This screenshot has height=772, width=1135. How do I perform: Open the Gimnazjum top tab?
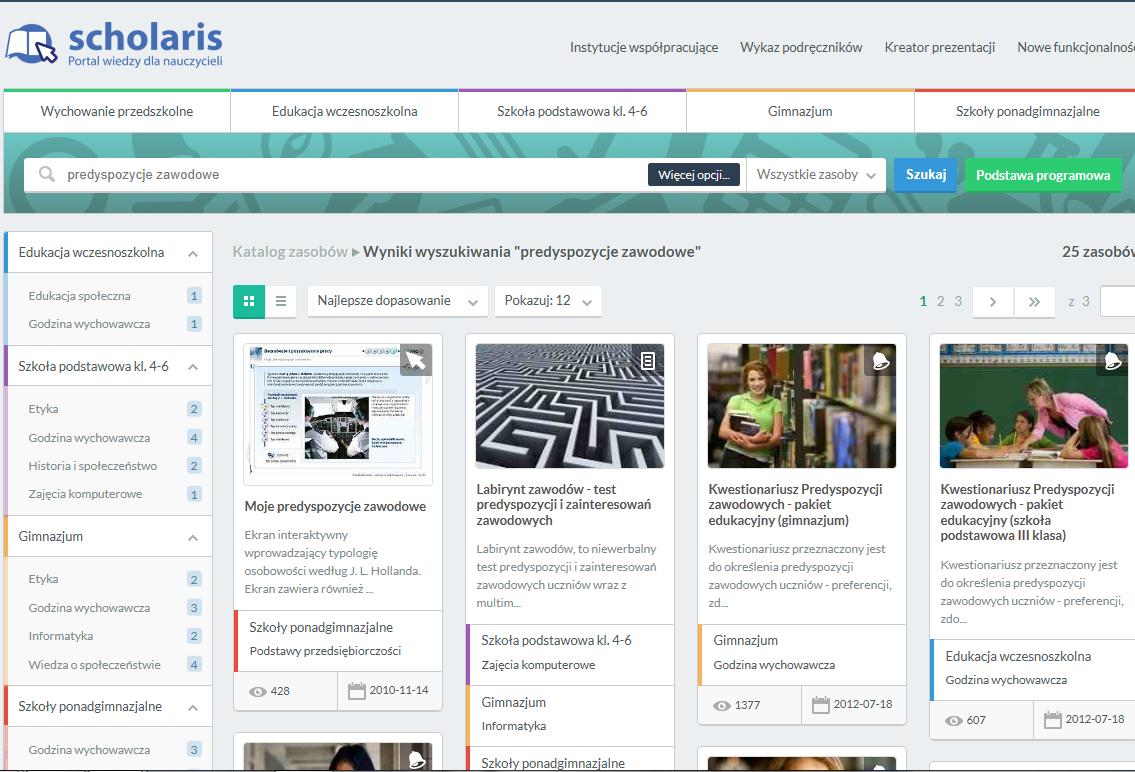click(800, 111)
